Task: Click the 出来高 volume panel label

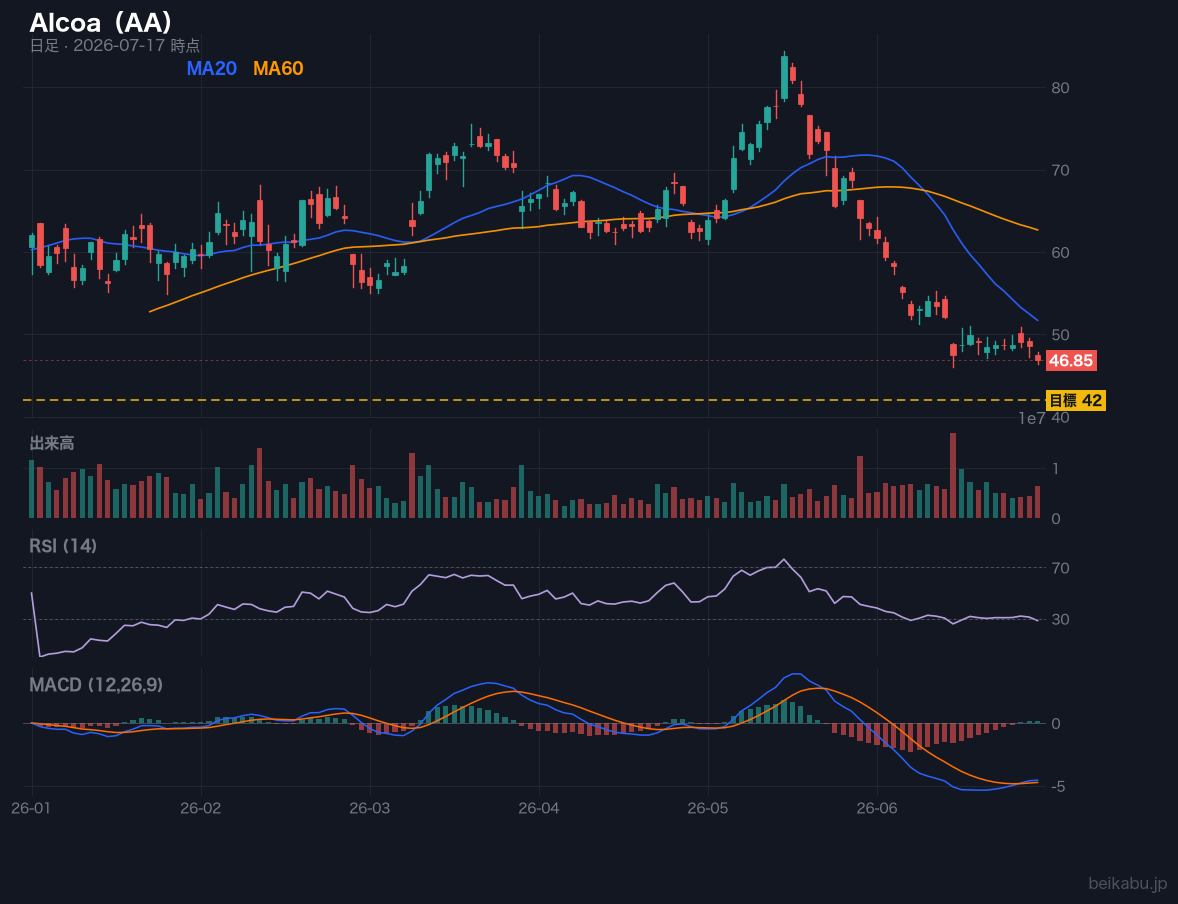Action: [52, 443]
